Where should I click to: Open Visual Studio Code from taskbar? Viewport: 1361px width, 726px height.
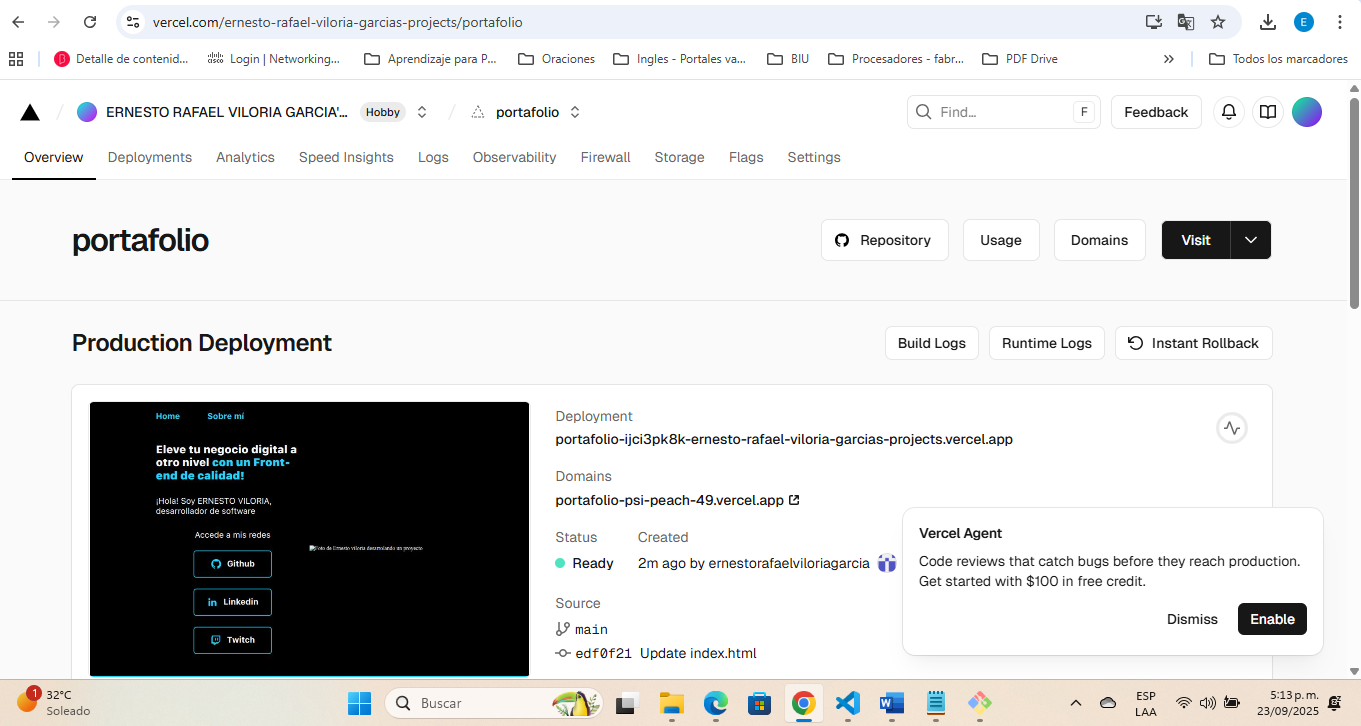[847, 703]
